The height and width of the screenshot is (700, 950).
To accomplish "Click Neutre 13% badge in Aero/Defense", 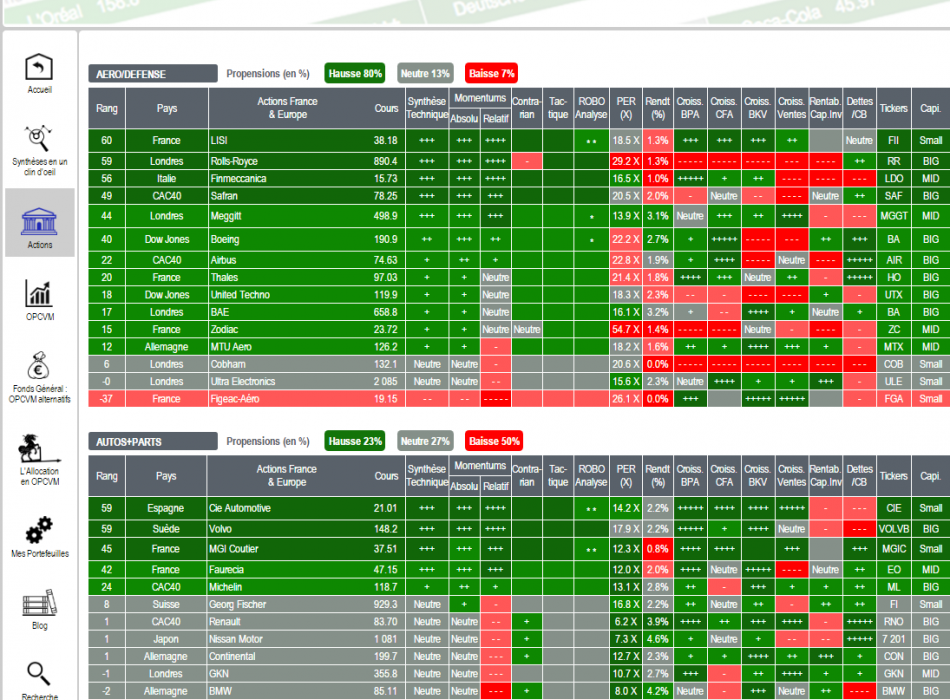I will pos(425,73).
